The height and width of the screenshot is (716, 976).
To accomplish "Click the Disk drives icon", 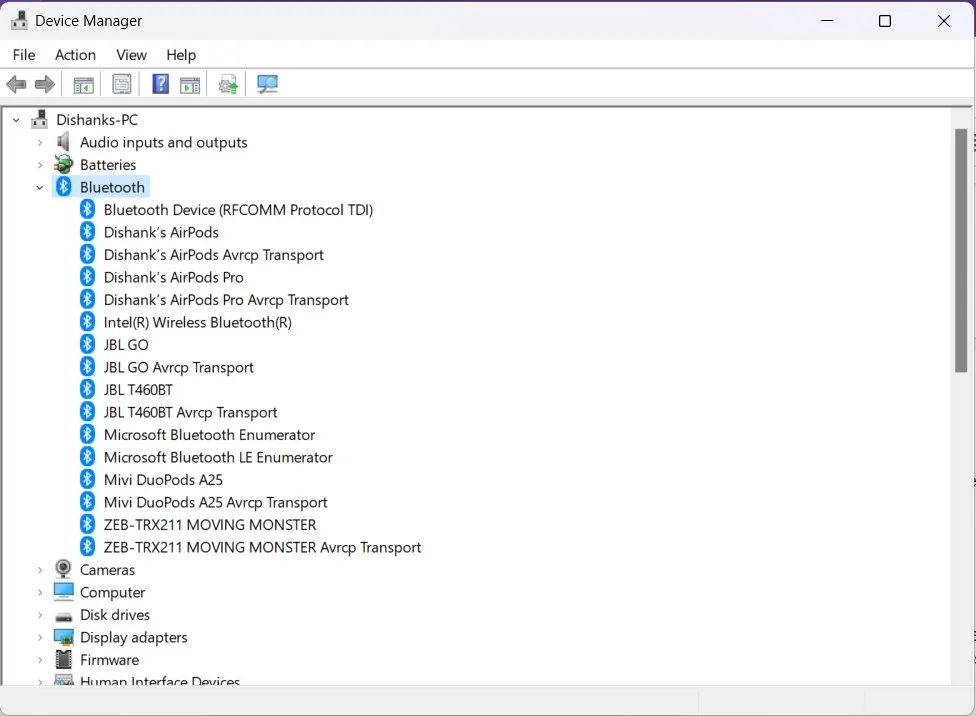I will pyautogui.click(x=63, y=616).
